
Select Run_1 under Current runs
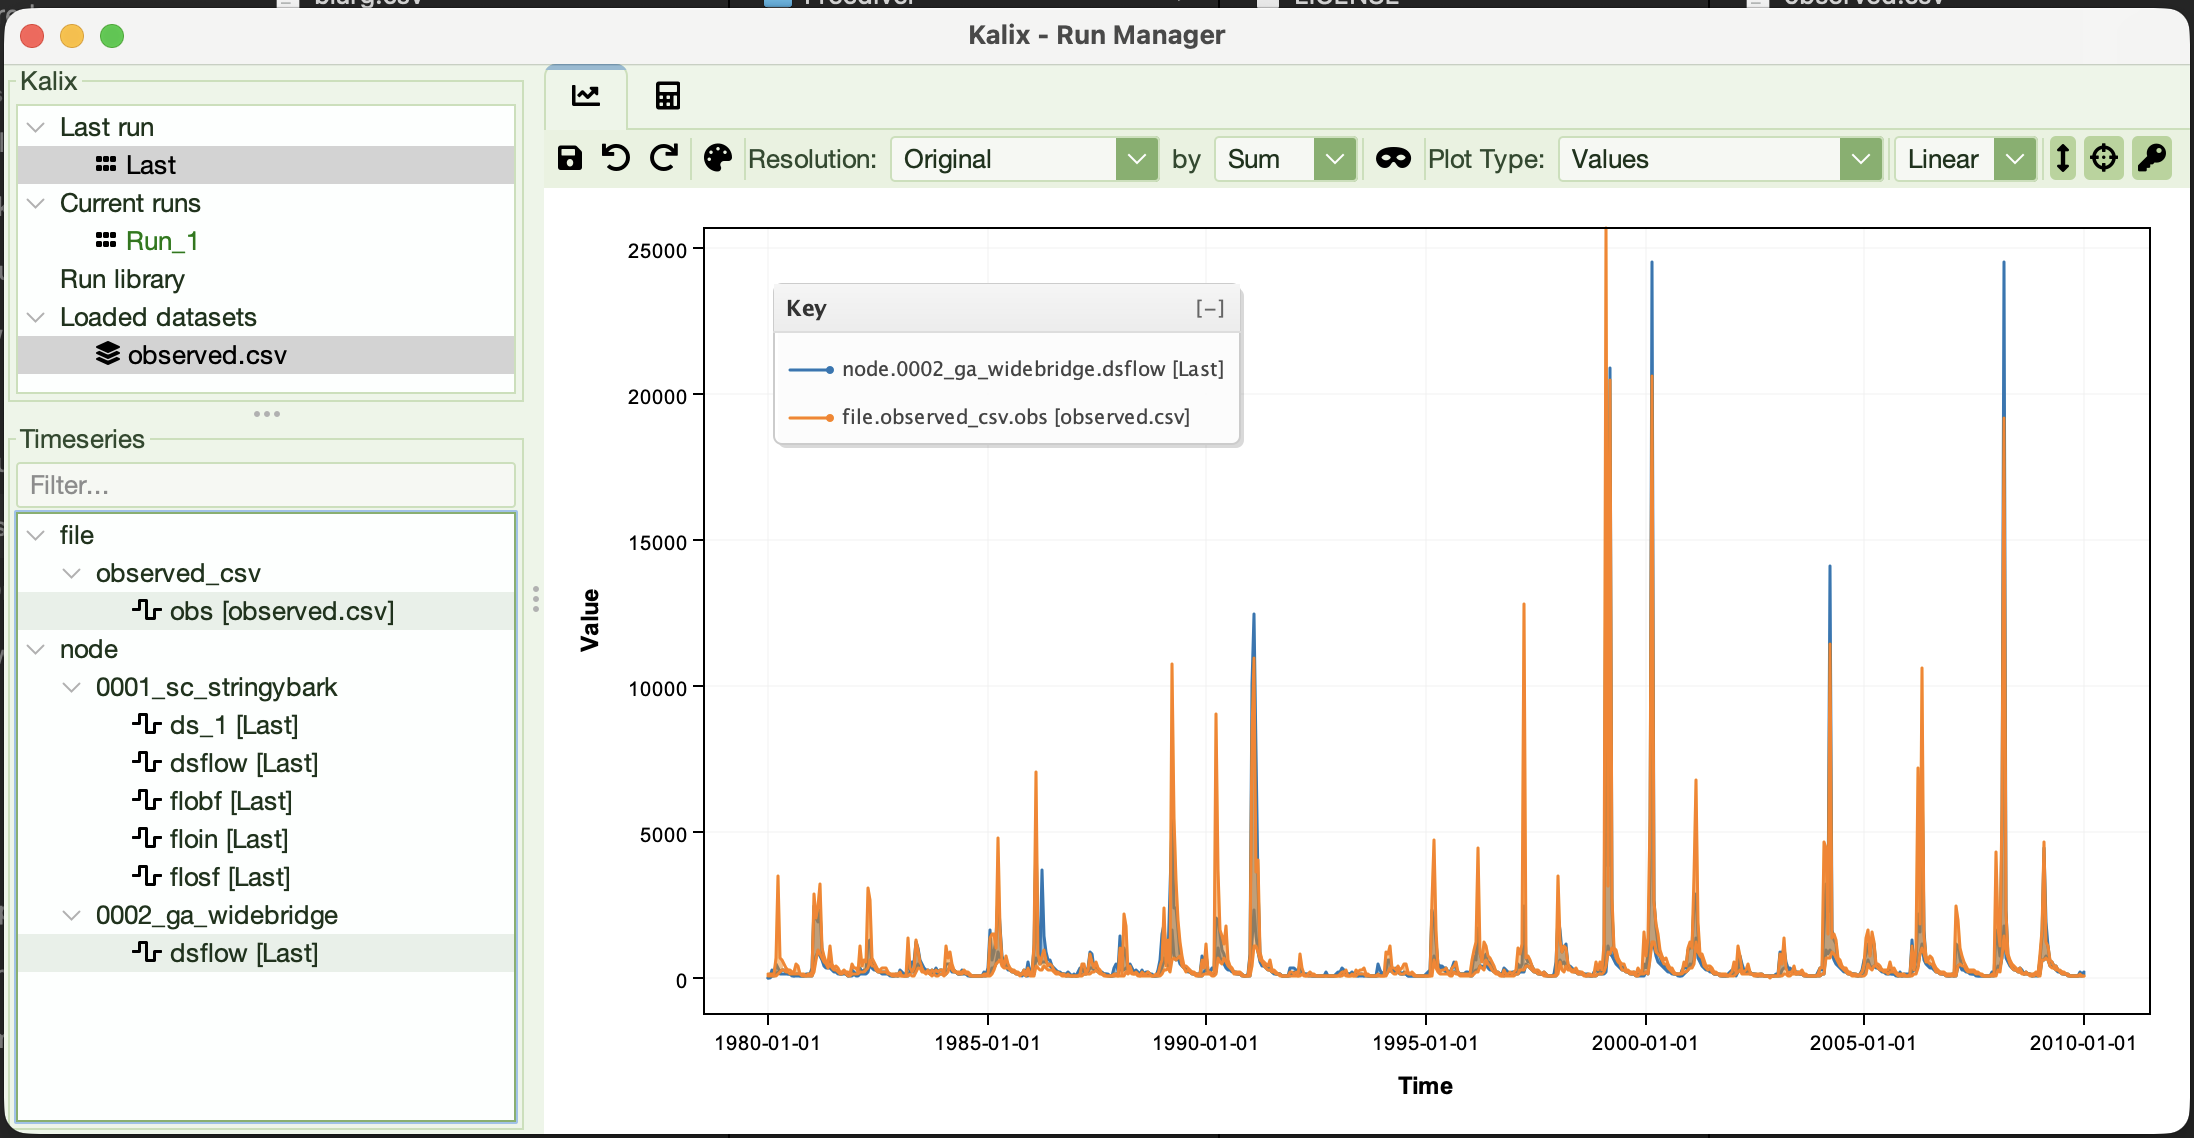pos(162,241)
